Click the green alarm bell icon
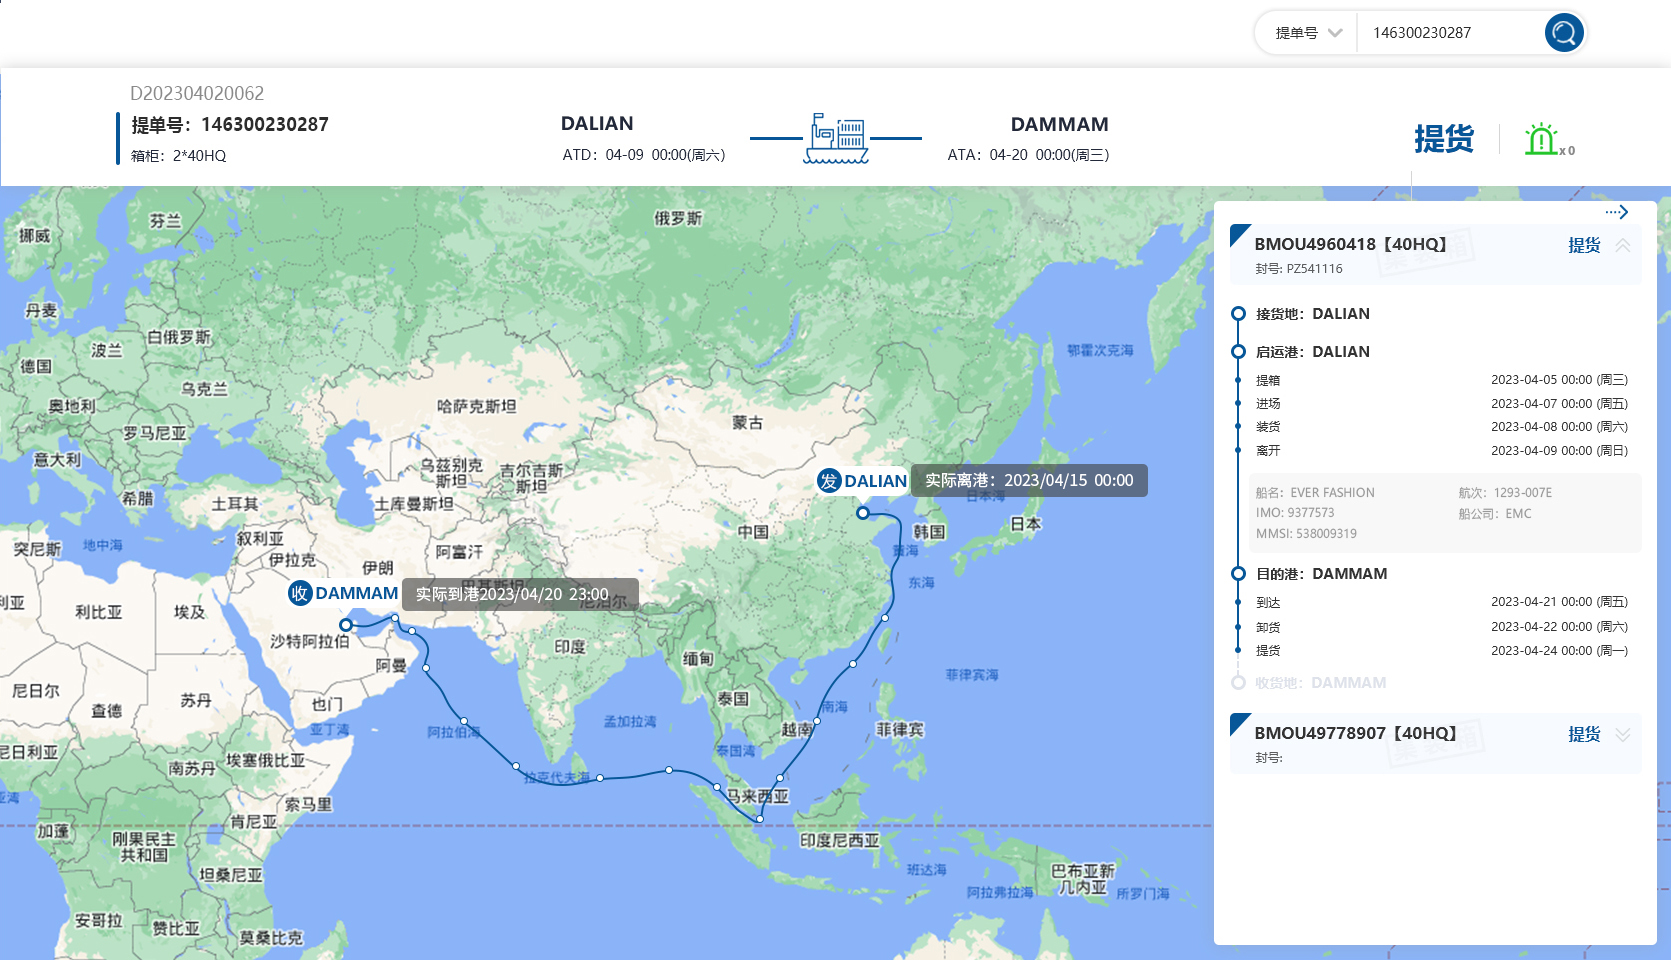This screenshot has height=960, width=1671. (x=1541, y=139)
